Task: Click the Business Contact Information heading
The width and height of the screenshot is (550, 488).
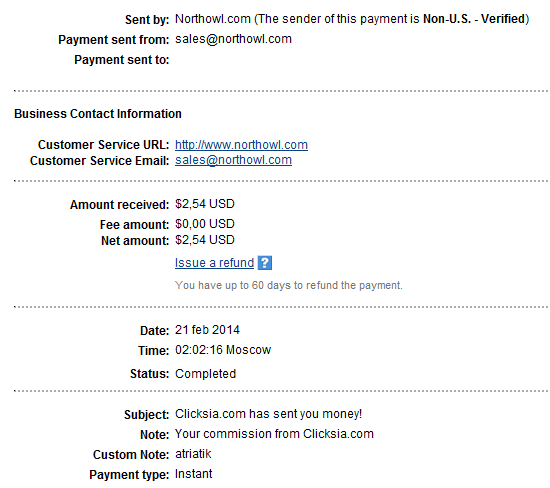Action: click(98, 114)
